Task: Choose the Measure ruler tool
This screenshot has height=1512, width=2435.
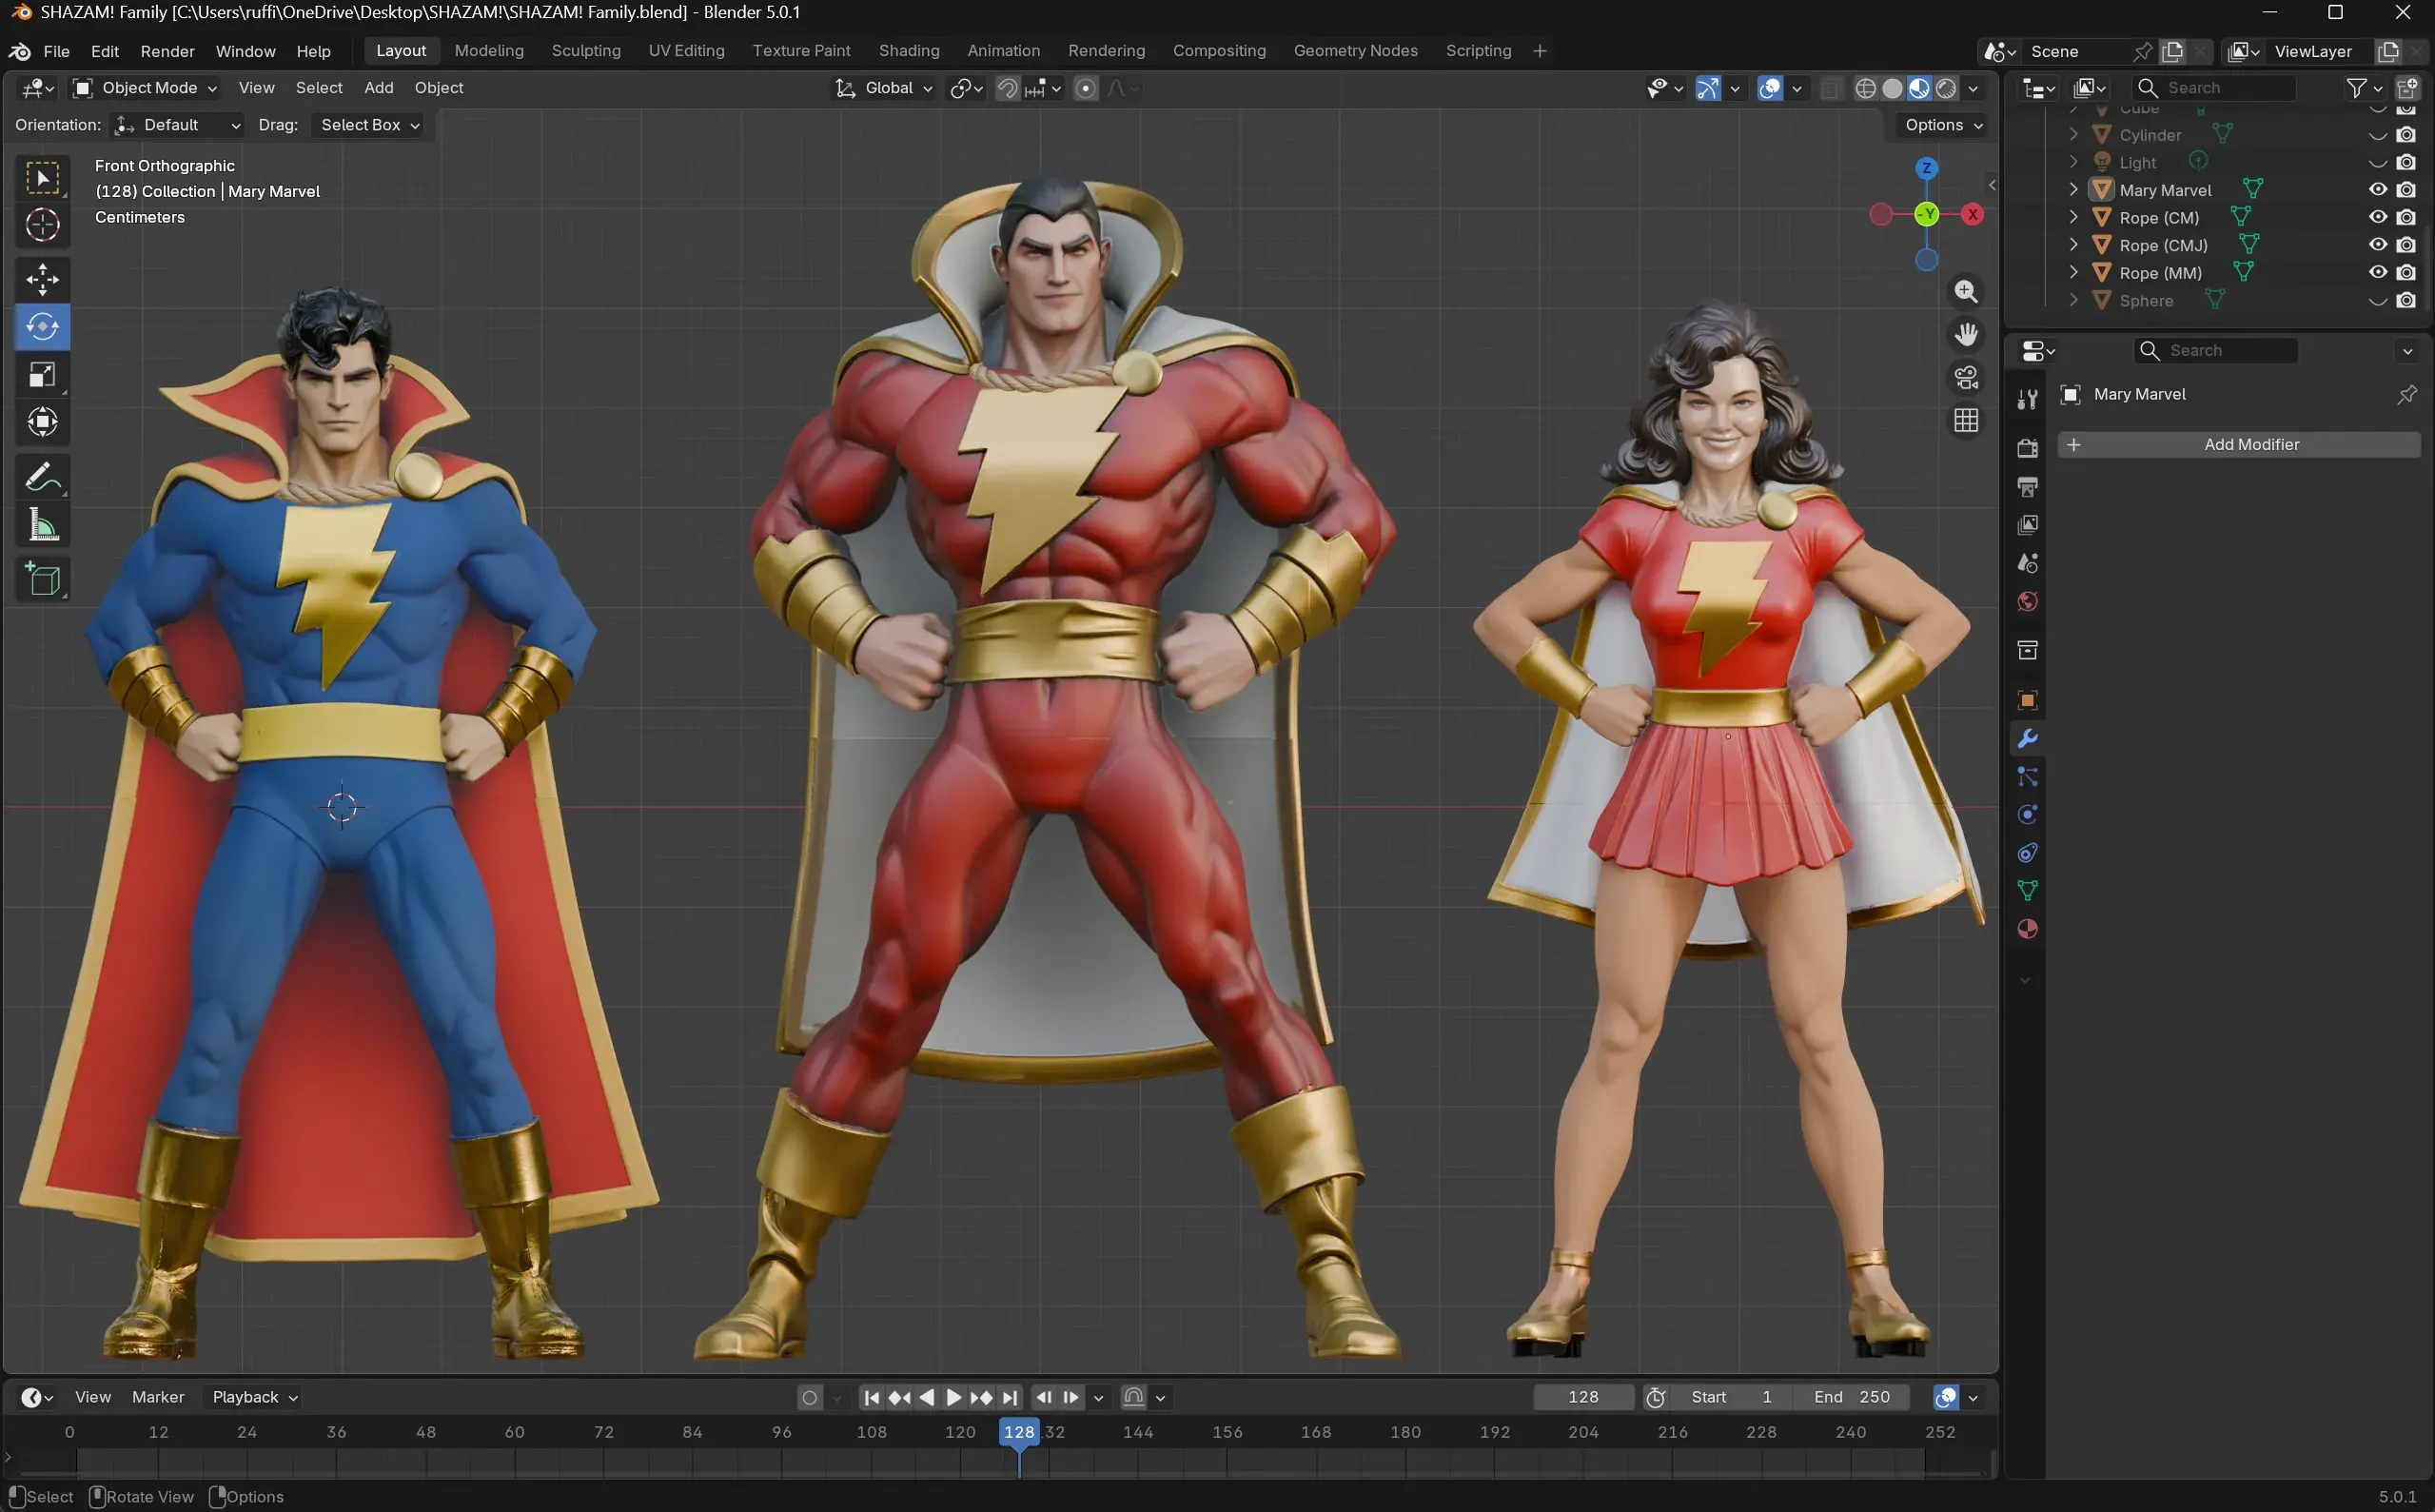Action: pyautogui.click(x=42, y=524)
